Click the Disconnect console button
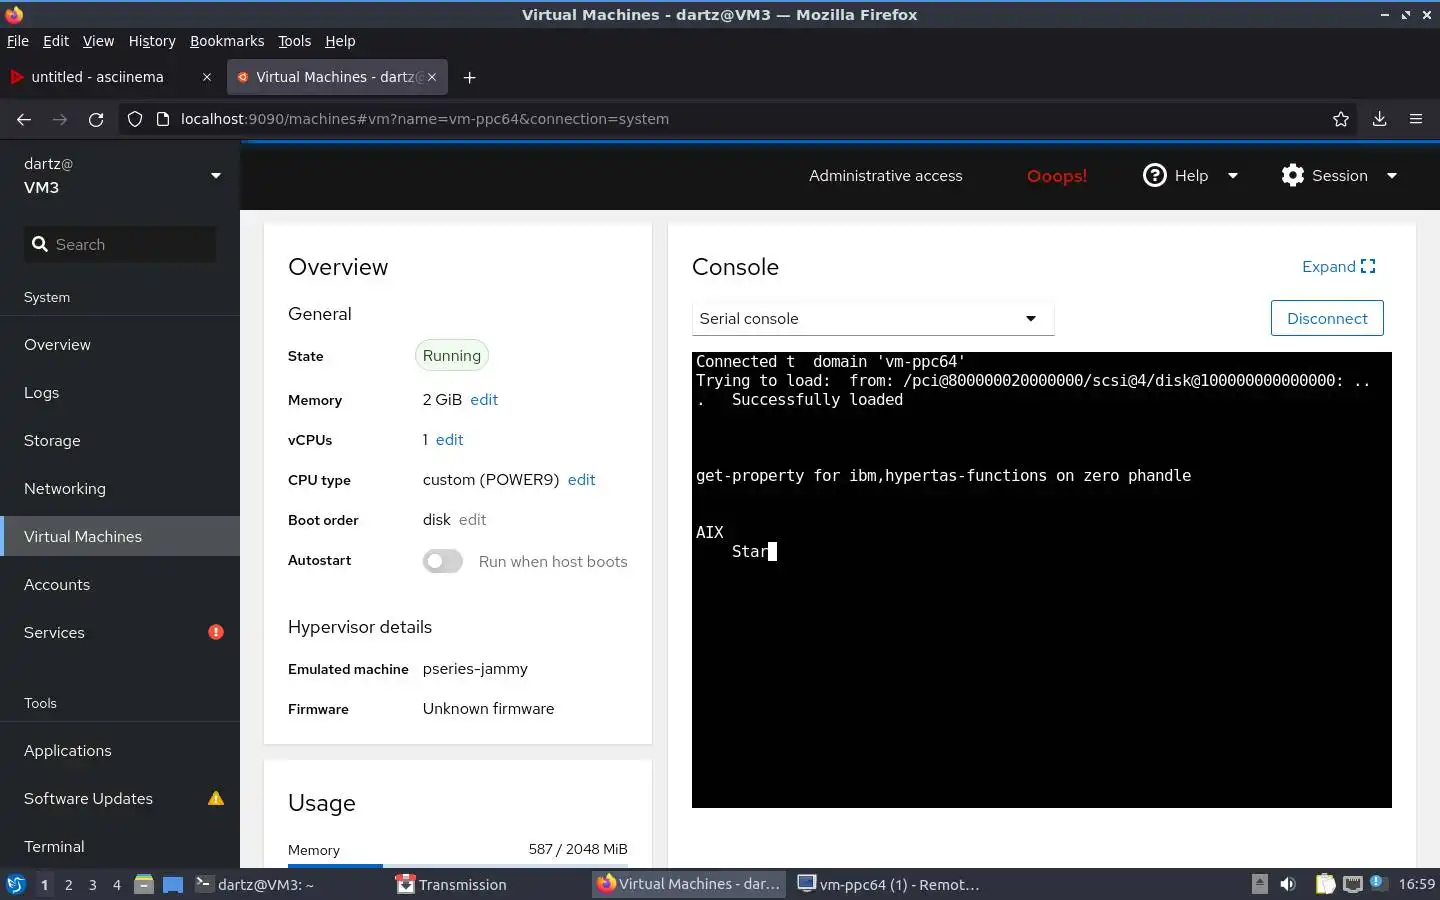 click(1327, 318)
